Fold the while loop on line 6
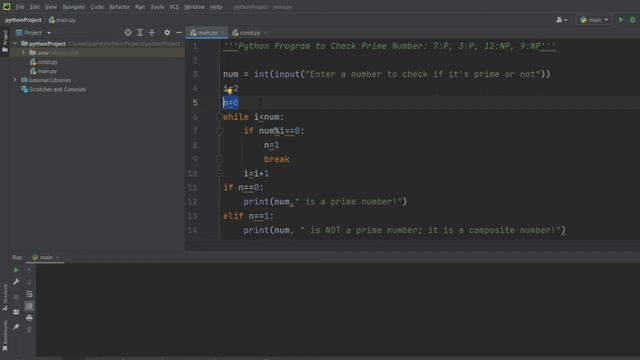The image size is (640, 360). (x=219, y=117)
